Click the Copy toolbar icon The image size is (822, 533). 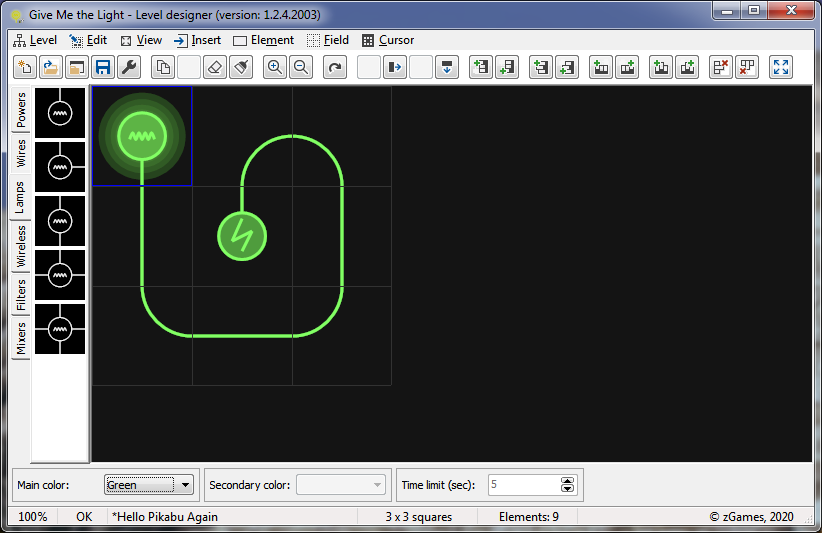(x=162, y=68)
